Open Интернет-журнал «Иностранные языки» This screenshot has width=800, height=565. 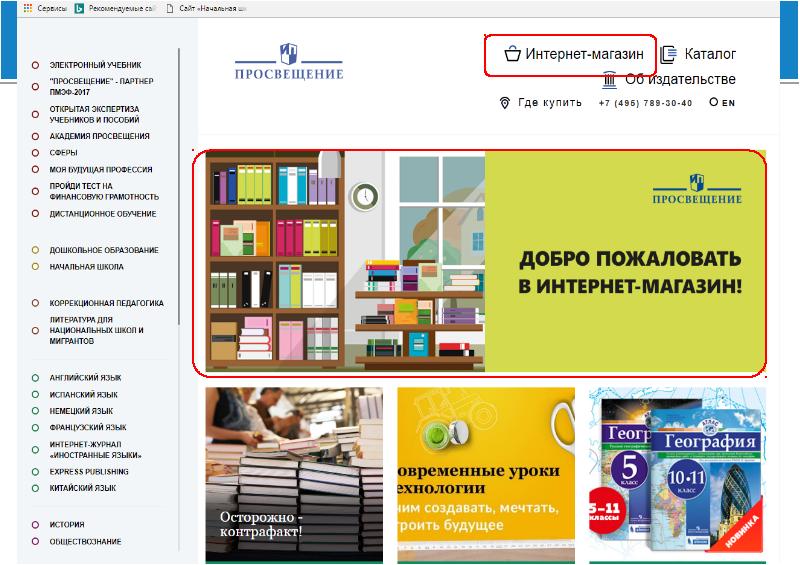pos(95,450)
